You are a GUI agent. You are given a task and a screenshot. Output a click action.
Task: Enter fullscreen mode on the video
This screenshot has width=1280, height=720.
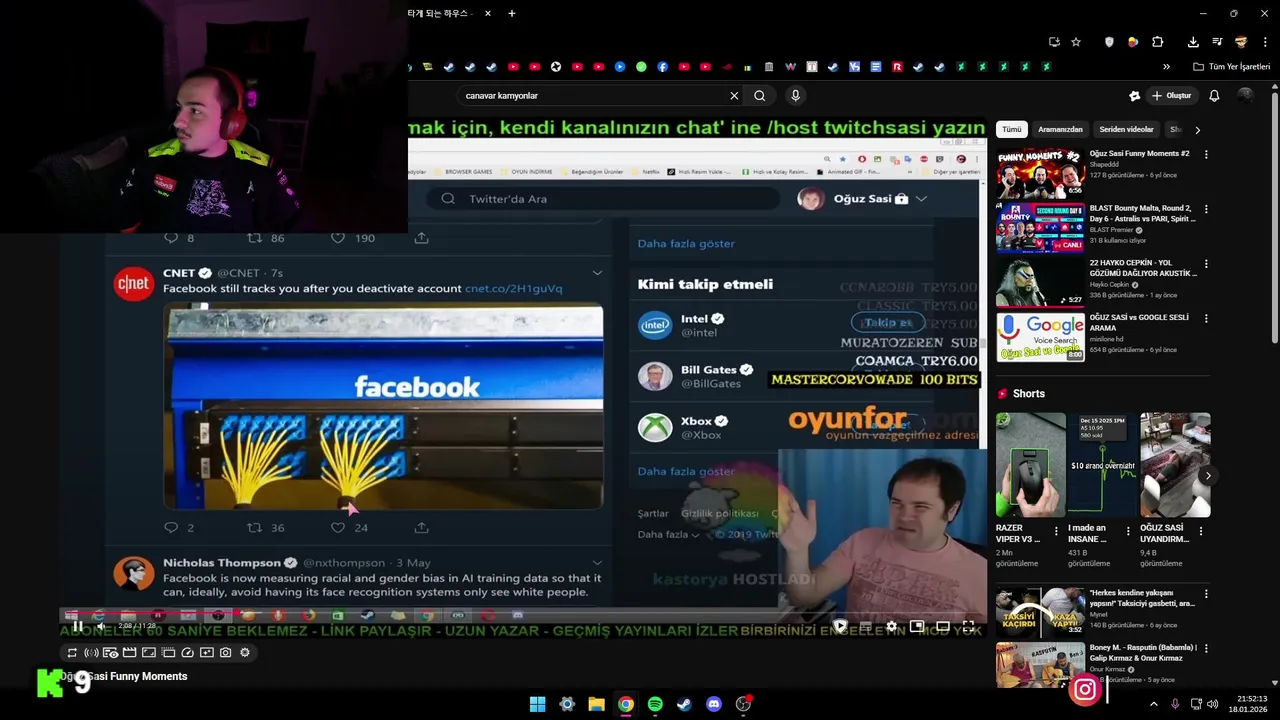968,627
